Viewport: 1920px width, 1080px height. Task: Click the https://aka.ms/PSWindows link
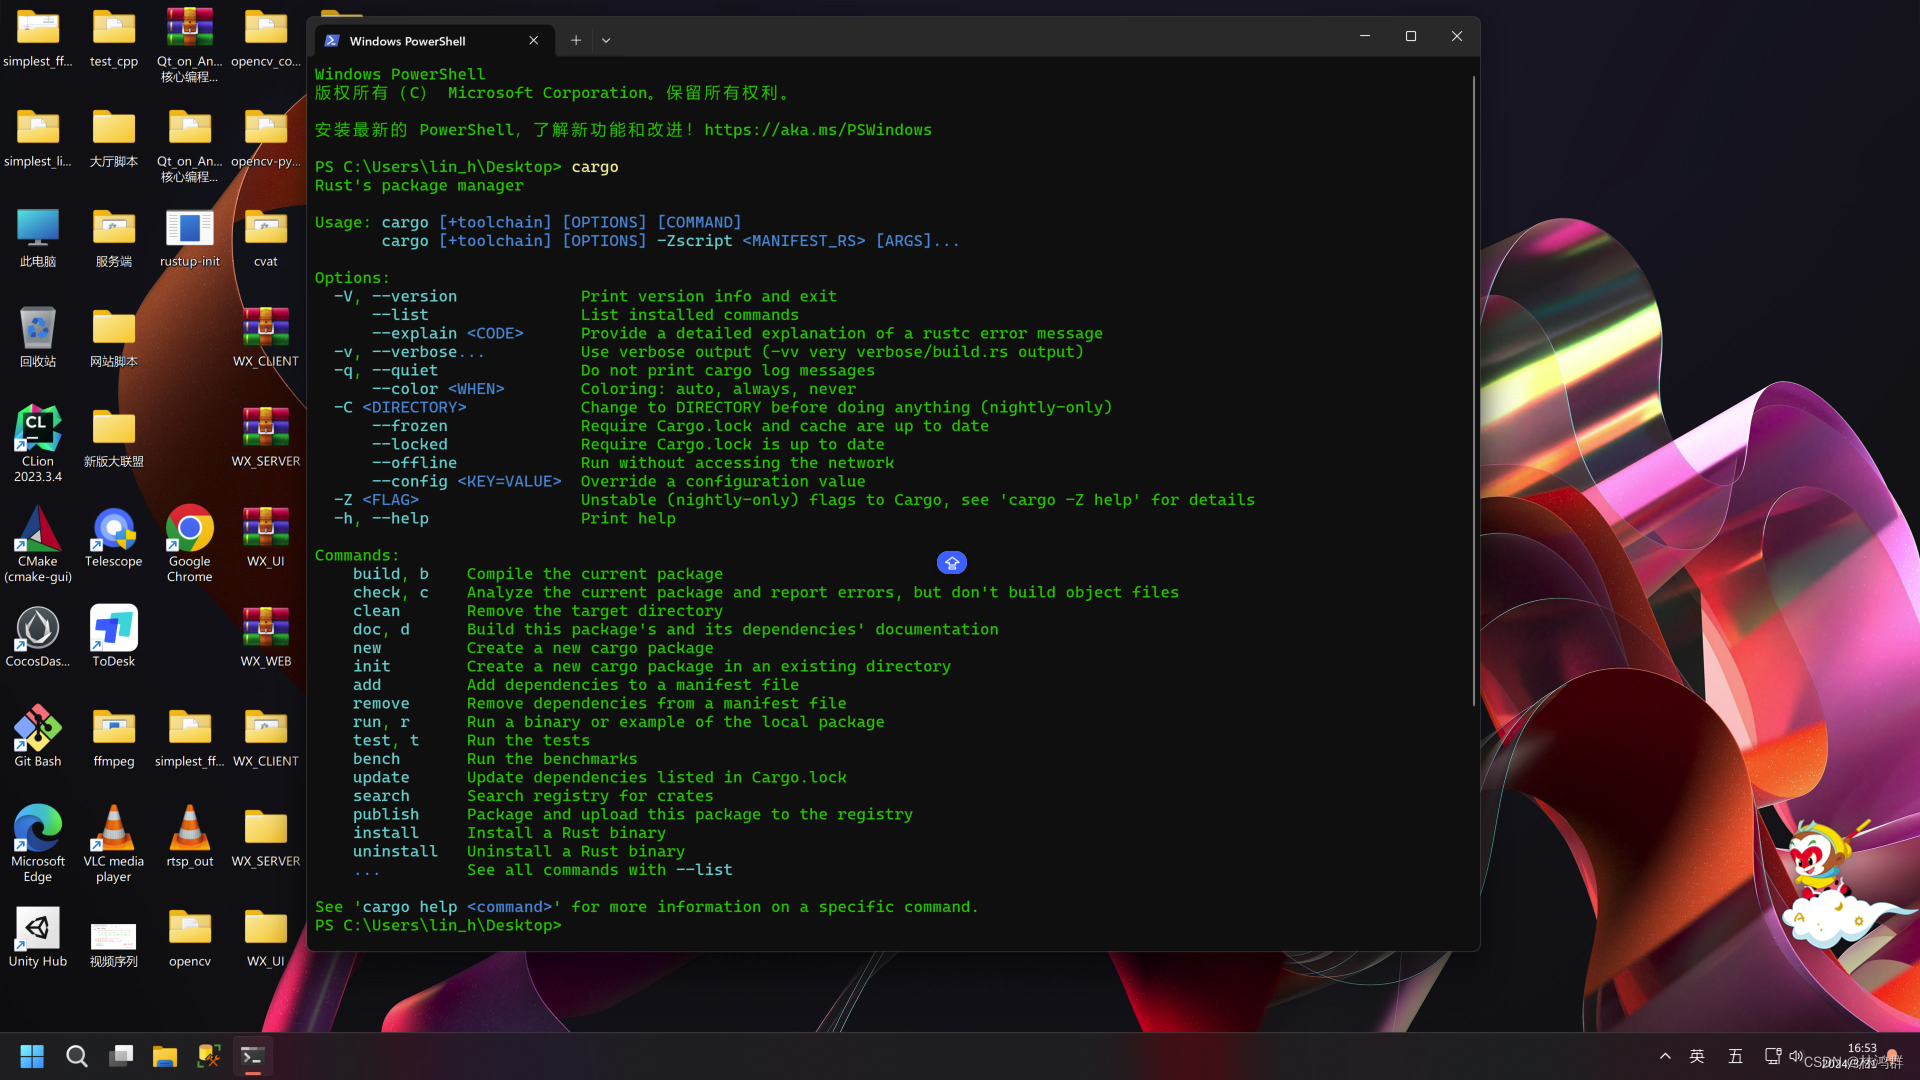[818, 129]
